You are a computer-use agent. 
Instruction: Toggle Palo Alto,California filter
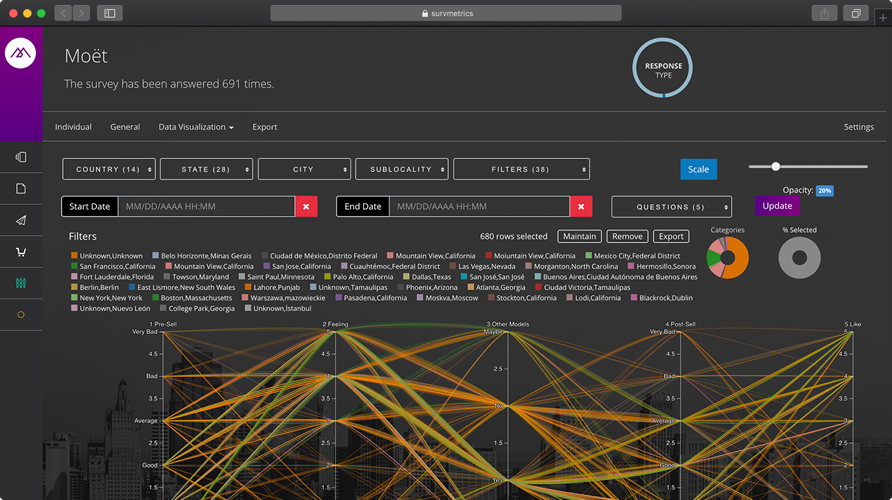[358, 277]
